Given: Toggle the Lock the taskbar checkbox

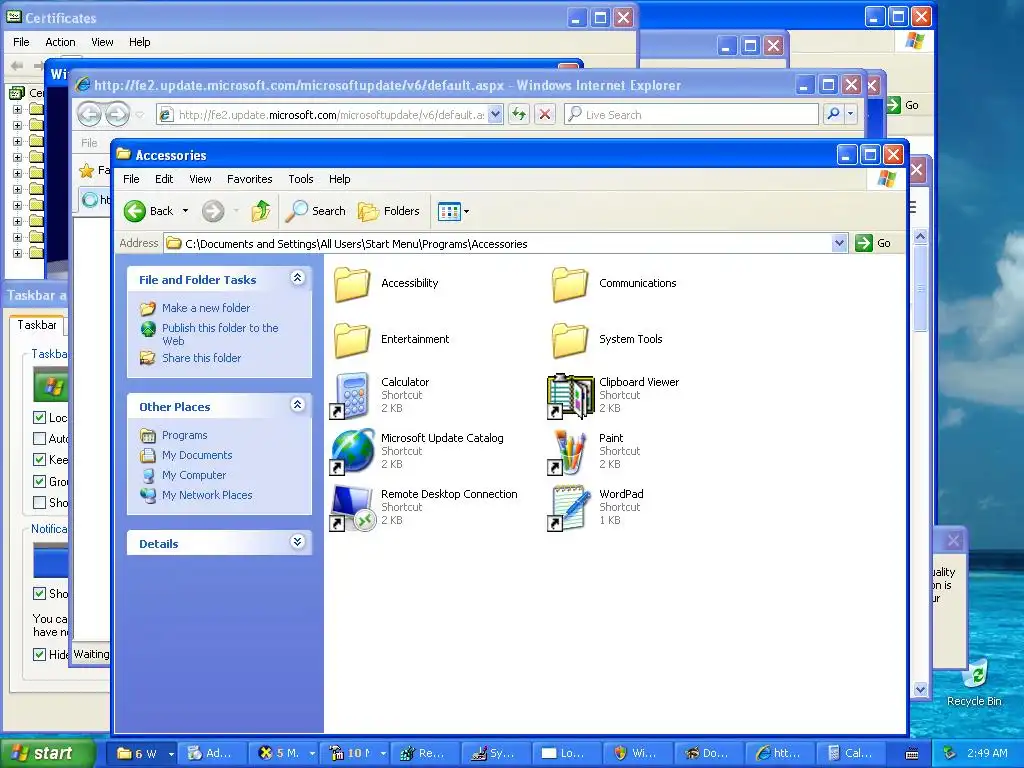Looking at the screenshot, I should click(x=39, y=417).
